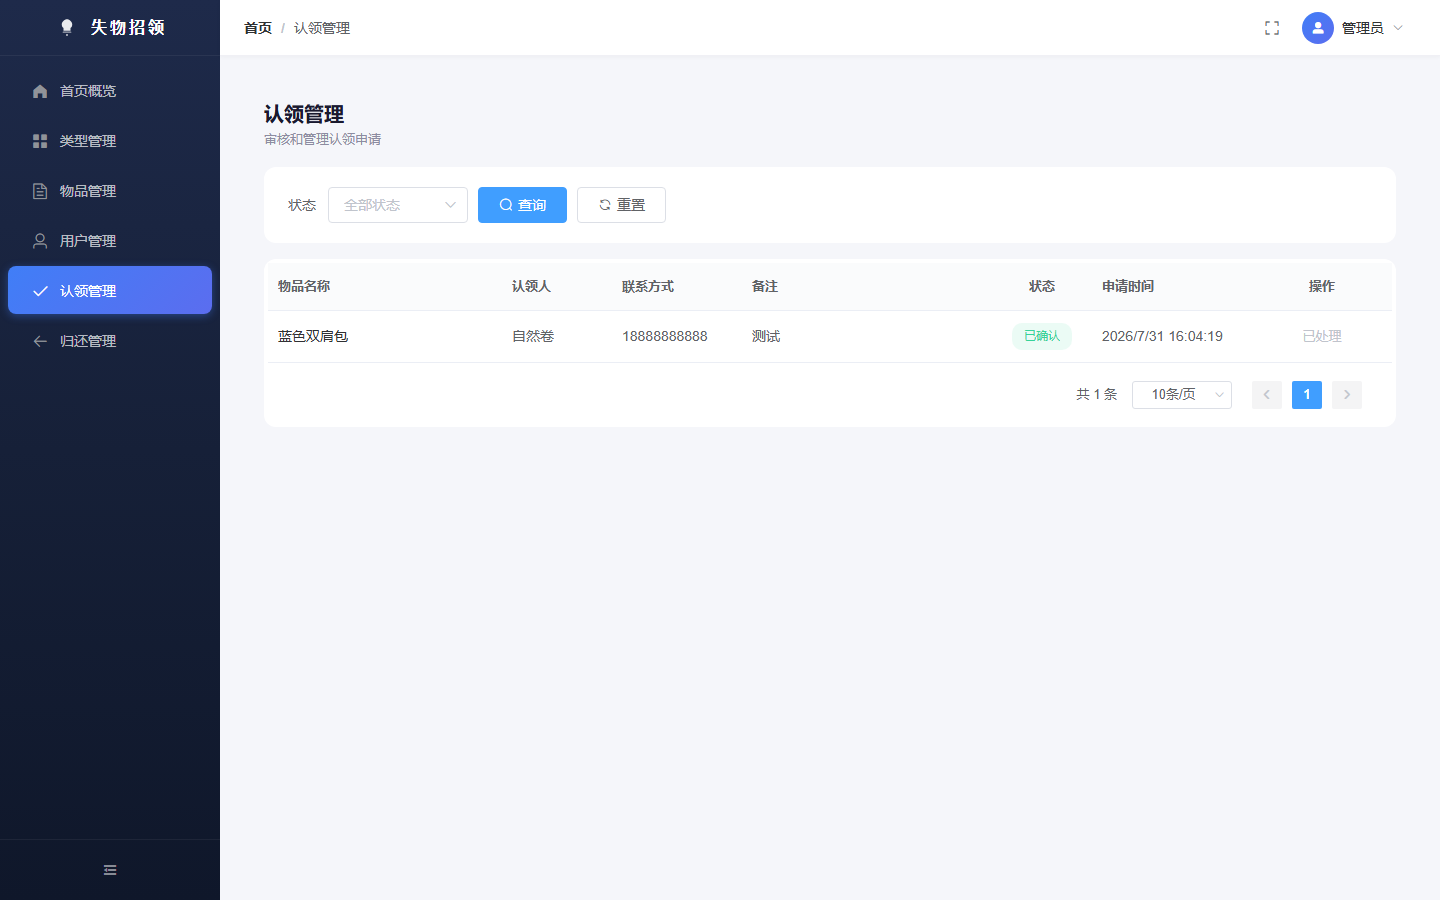The width and height of the screenshot is (1440, 900).
Task: Click the checkmark icon beside 认领管理
Action: pos(40,291)
